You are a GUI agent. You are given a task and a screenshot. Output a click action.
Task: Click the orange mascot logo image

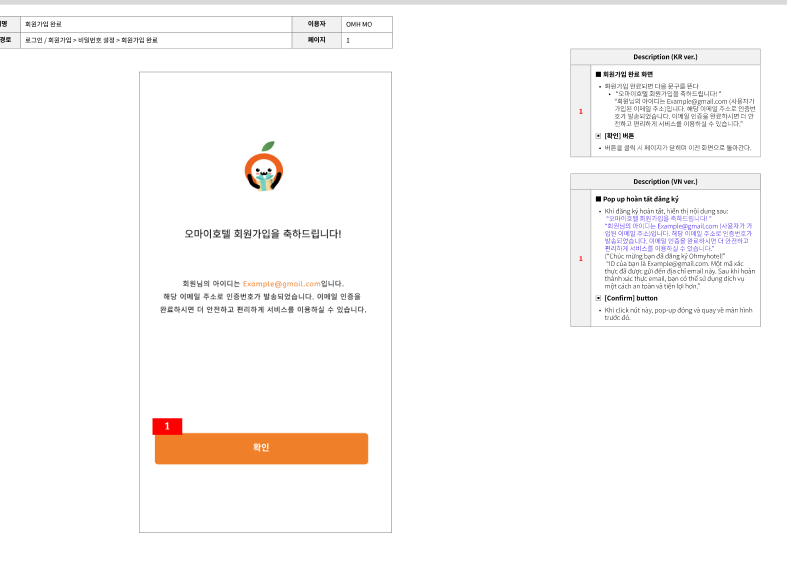[x=264, y=167]
